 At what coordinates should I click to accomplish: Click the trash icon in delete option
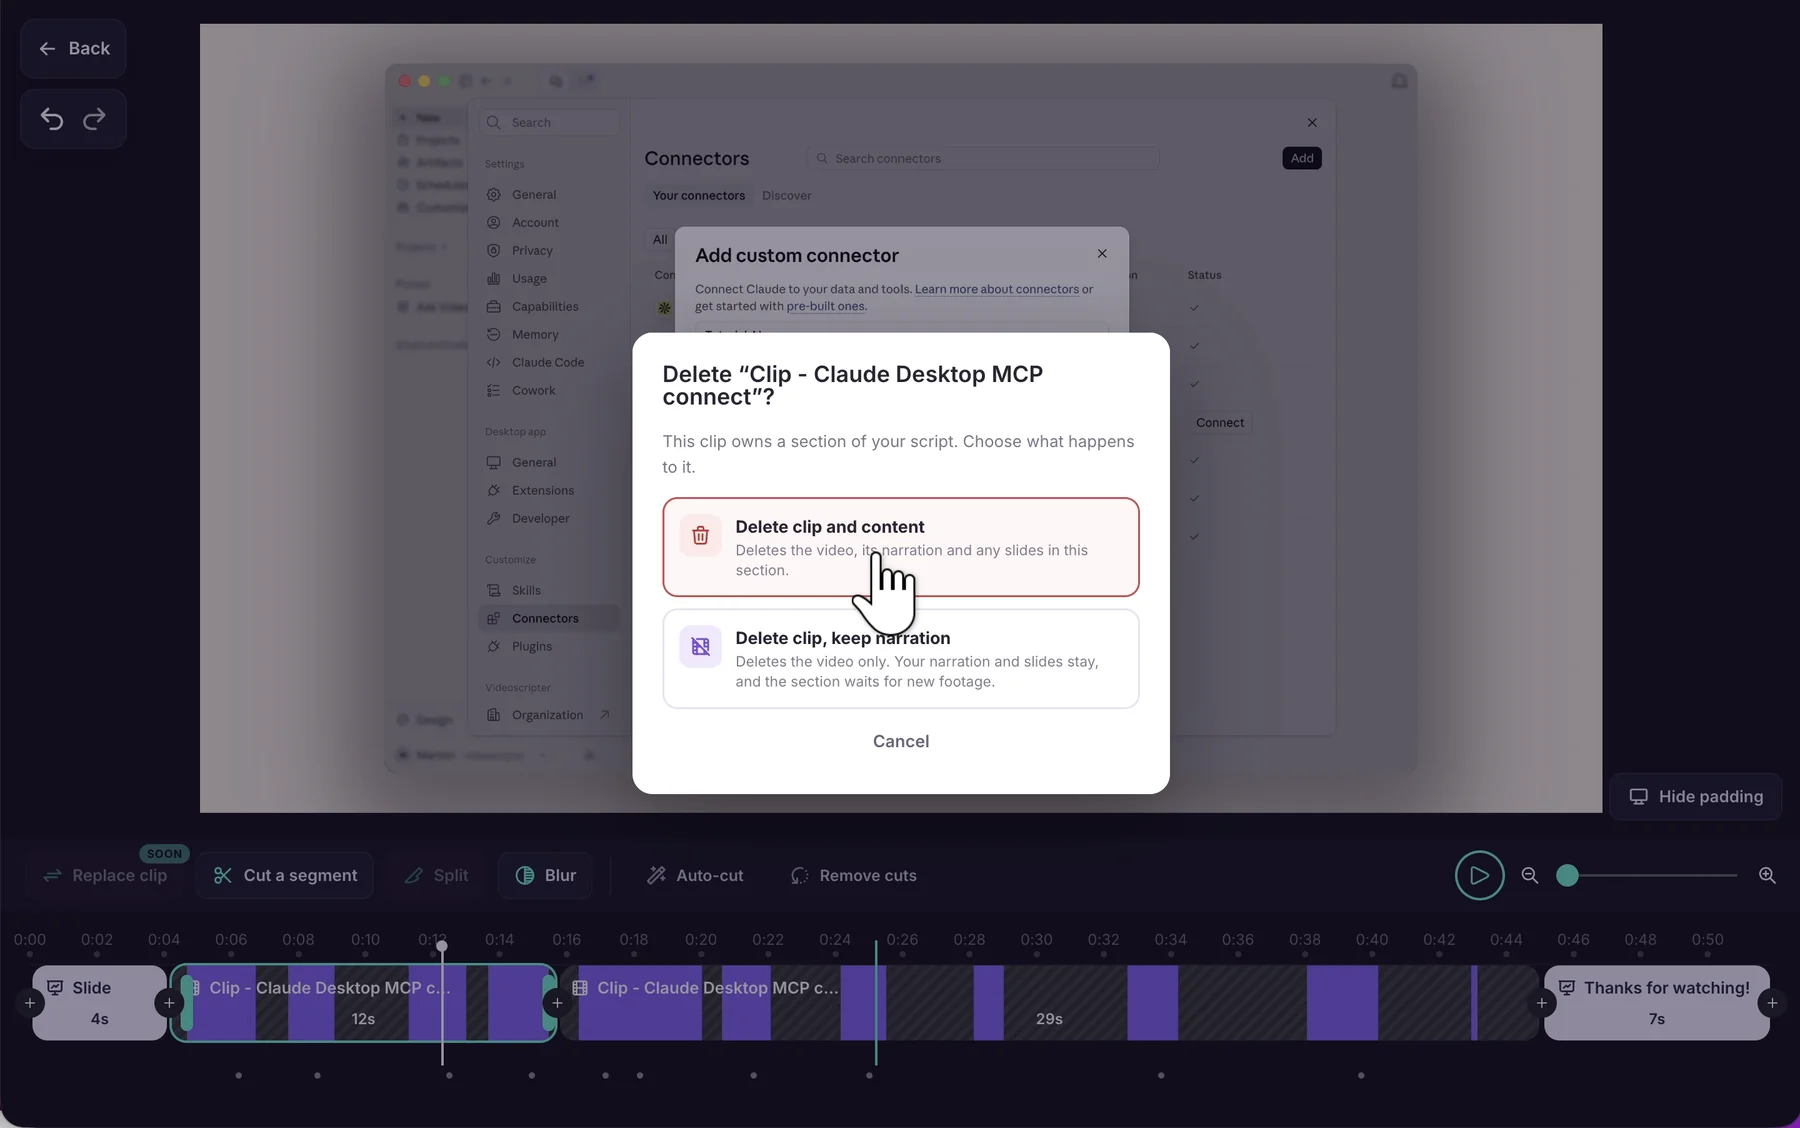click(x=700, y=535)
